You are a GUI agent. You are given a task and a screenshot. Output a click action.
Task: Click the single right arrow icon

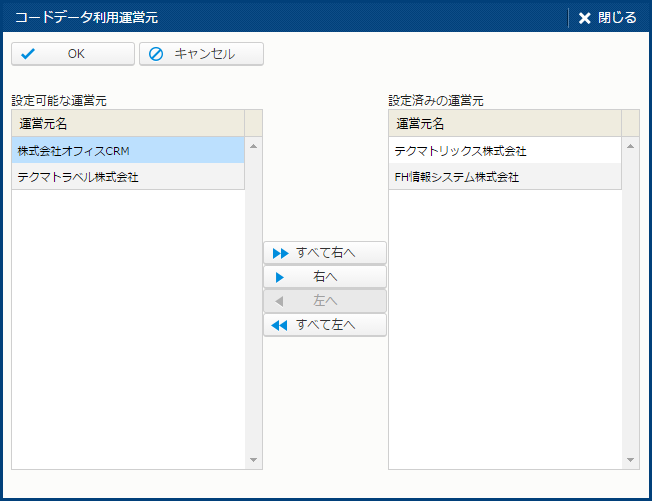pos(280,277)
